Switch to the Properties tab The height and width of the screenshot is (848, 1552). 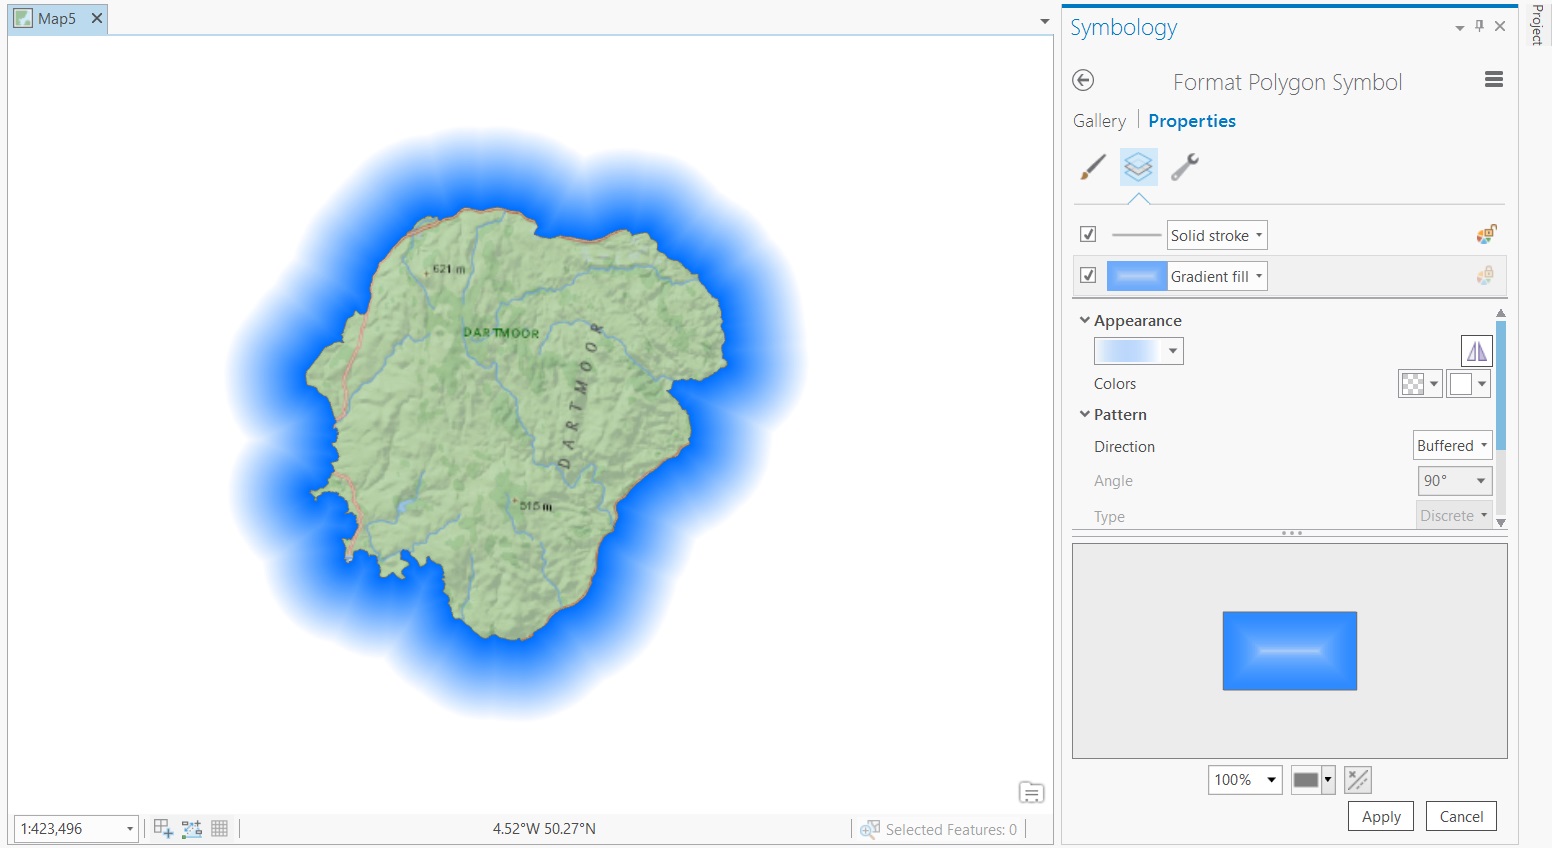(x=1192, y=121)
